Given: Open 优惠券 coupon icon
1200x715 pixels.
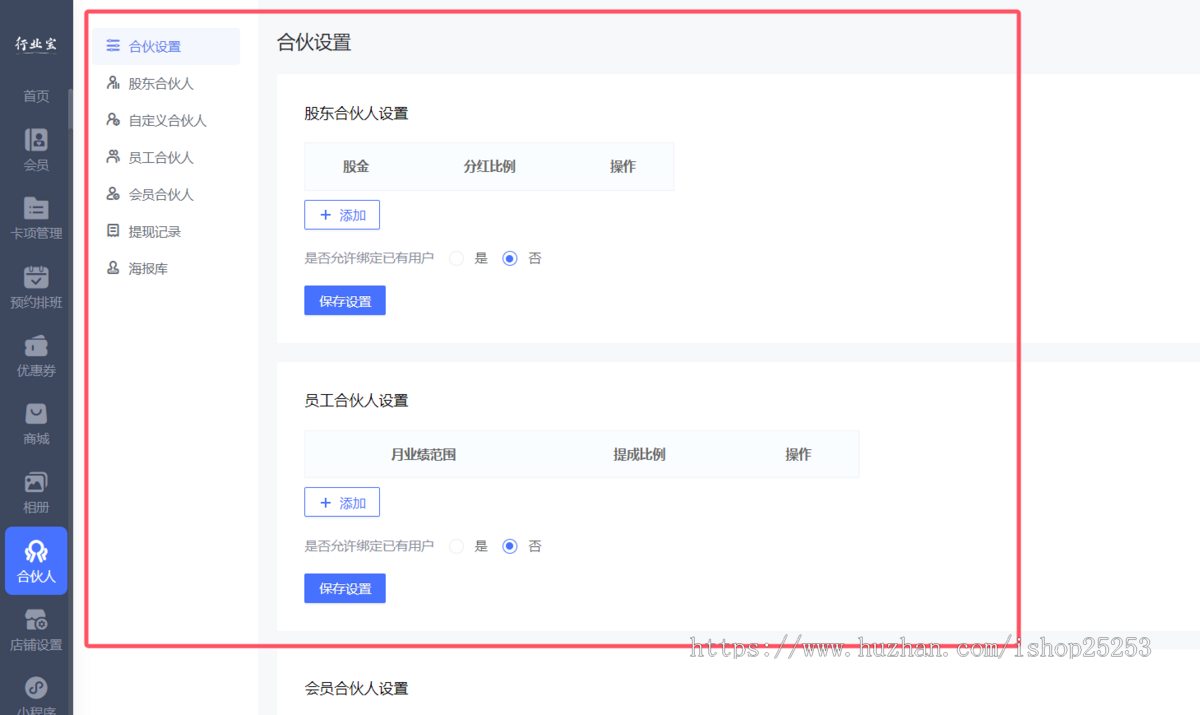Looking at the screenshot, I should pyautogui.click(x=36, y=346).
